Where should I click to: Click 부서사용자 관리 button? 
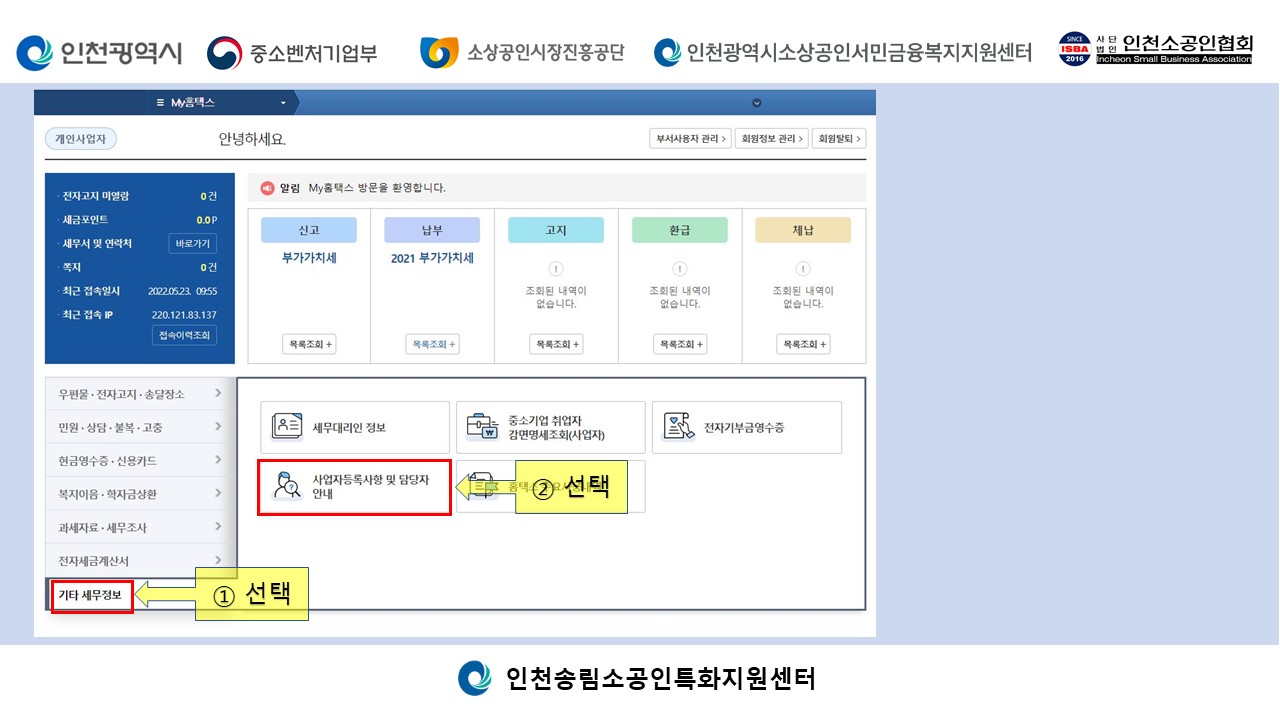pos(690,139)
